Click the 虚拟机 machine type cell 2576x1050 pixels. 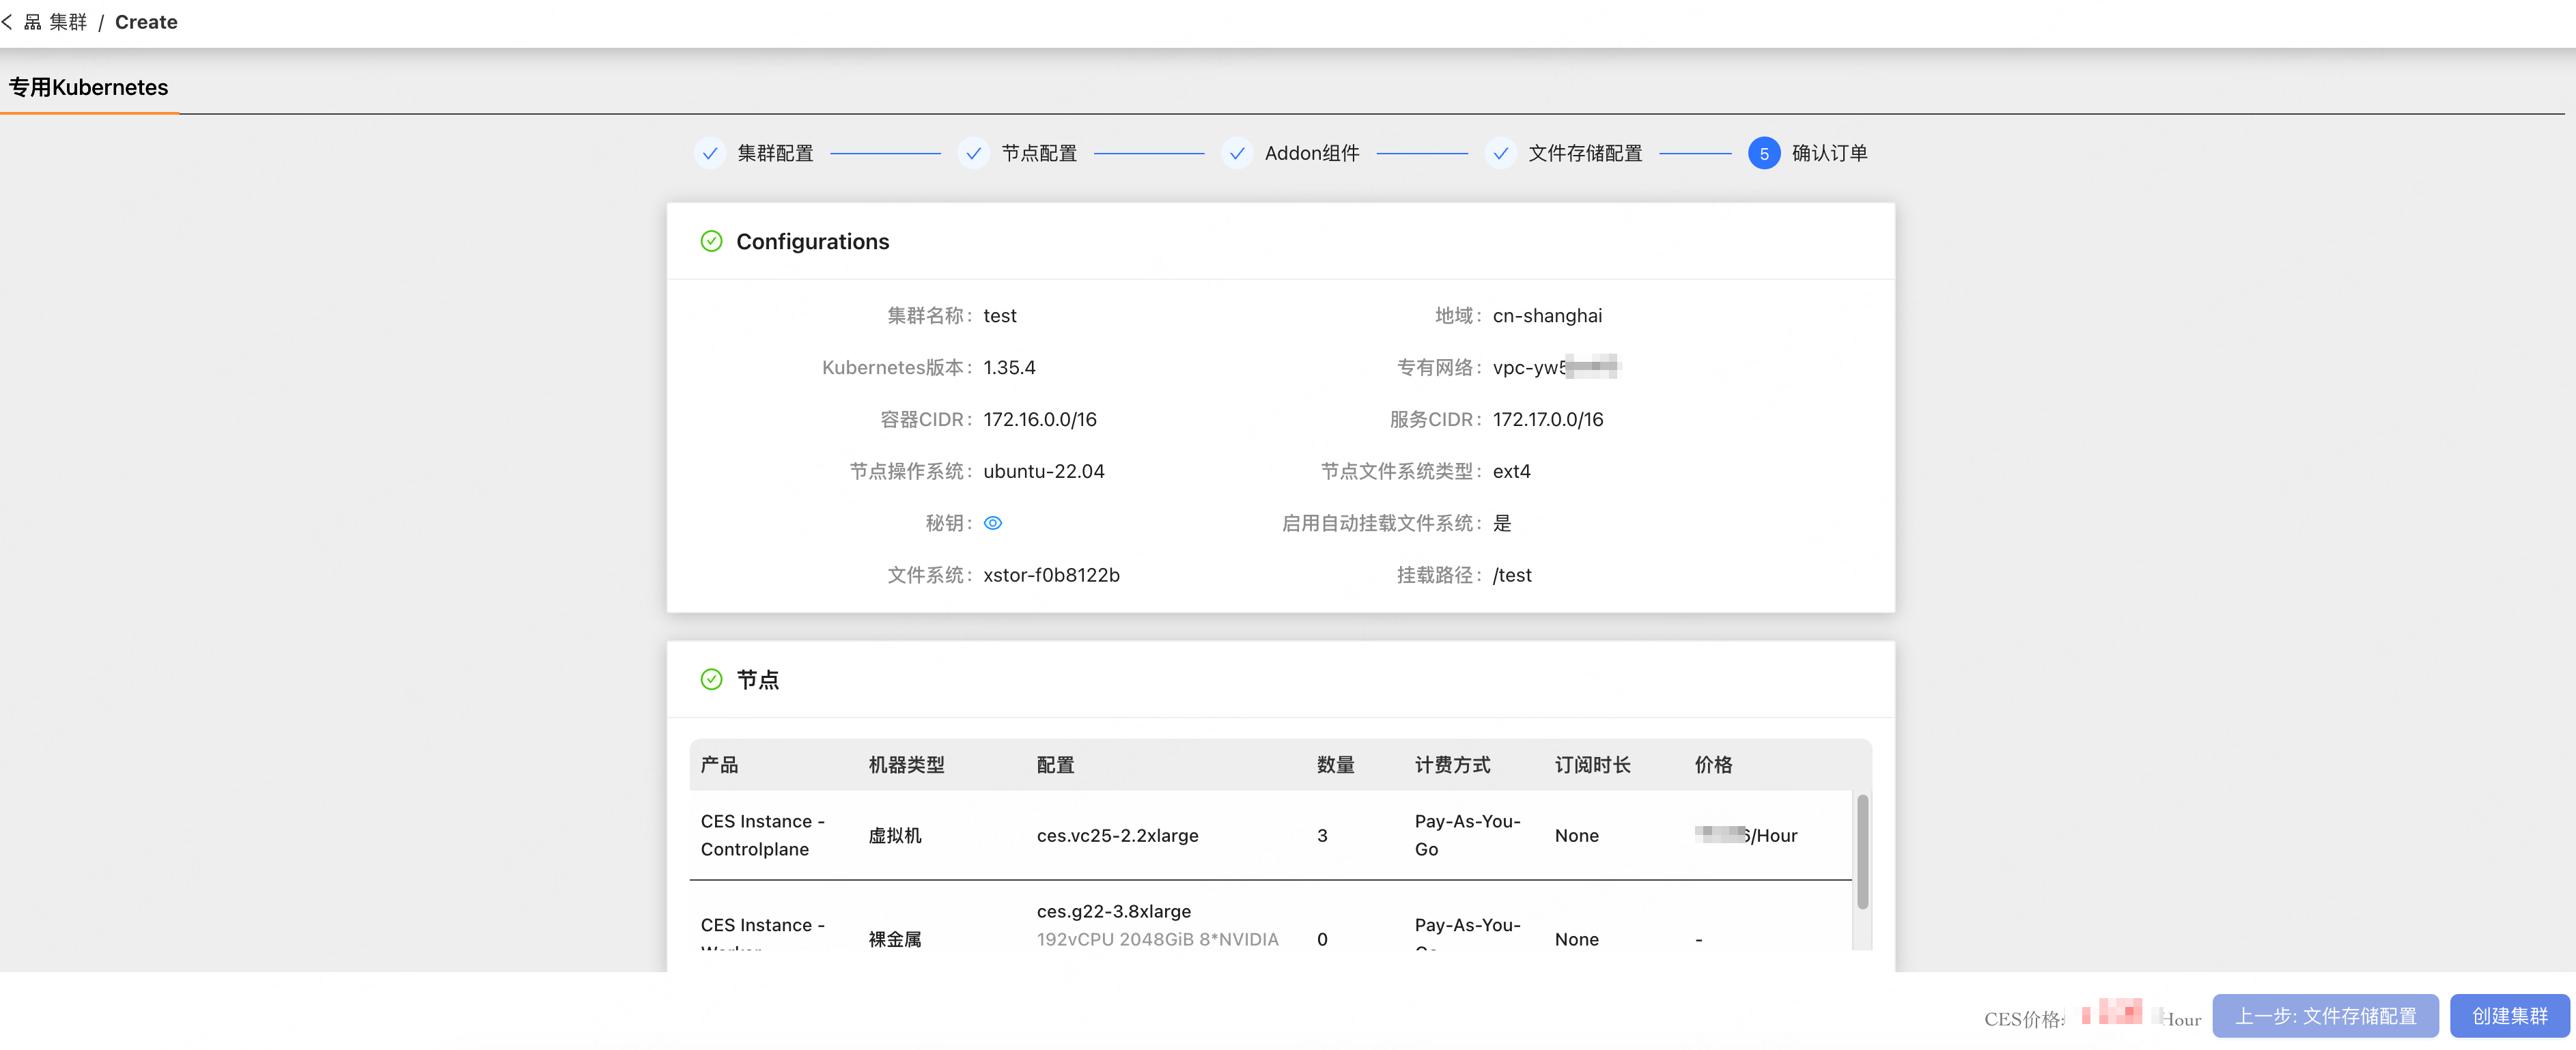(895, 836)
